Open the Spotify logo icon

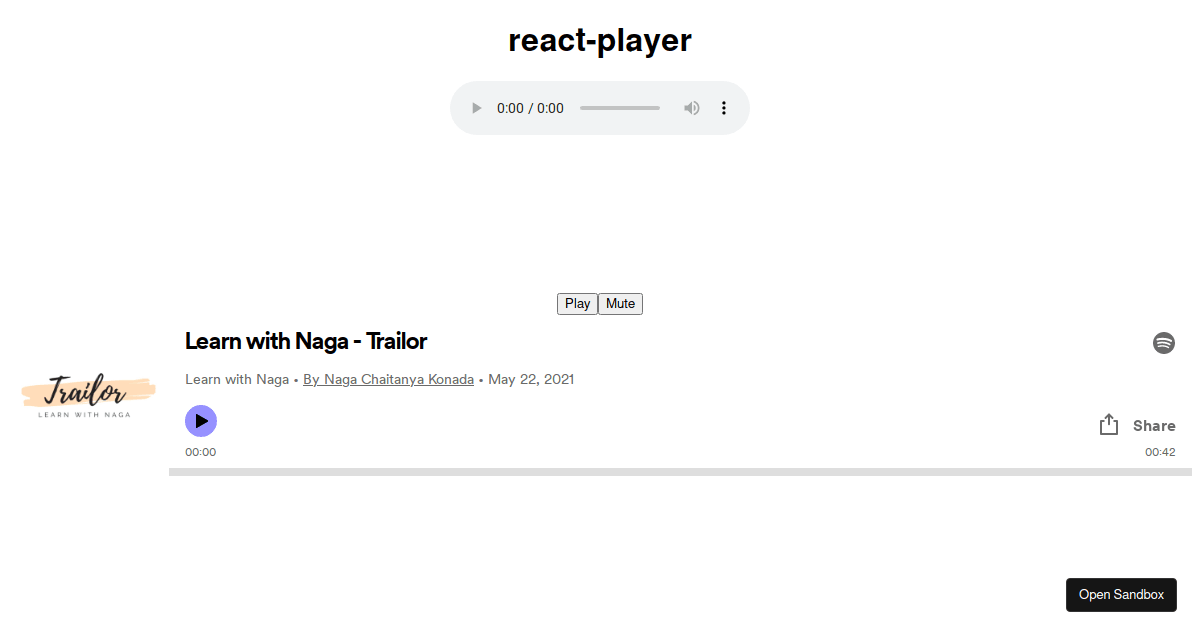pos(1164,342)
